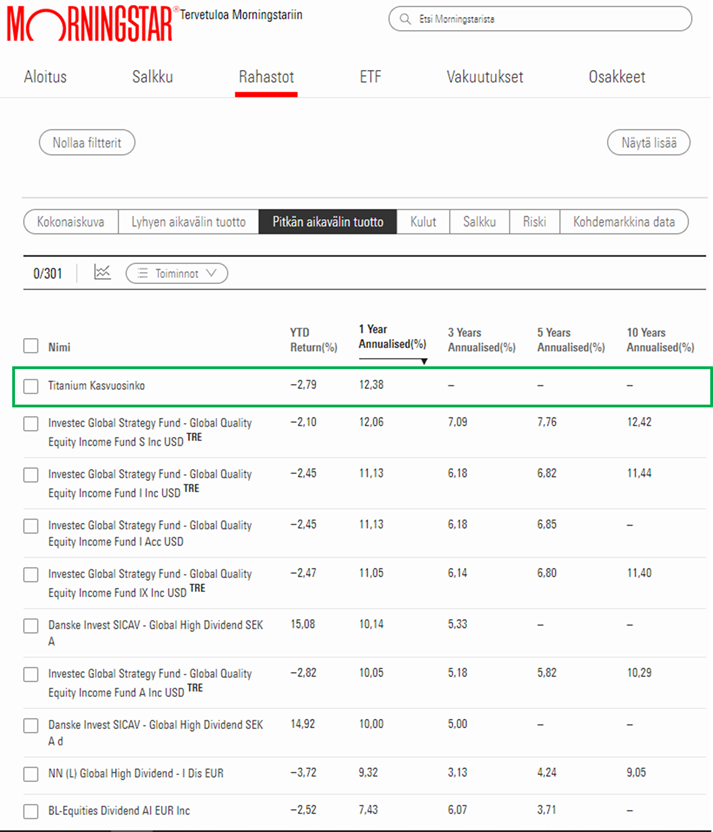Viewport: 713px width, 832px height.
Task: Expand the Toiminnot dropdown
Action: coord(177,273)
